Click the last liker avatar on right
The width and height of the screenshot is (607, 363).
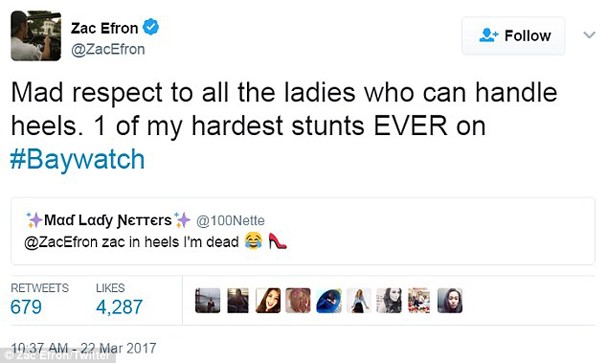click(x=450, y=300)
